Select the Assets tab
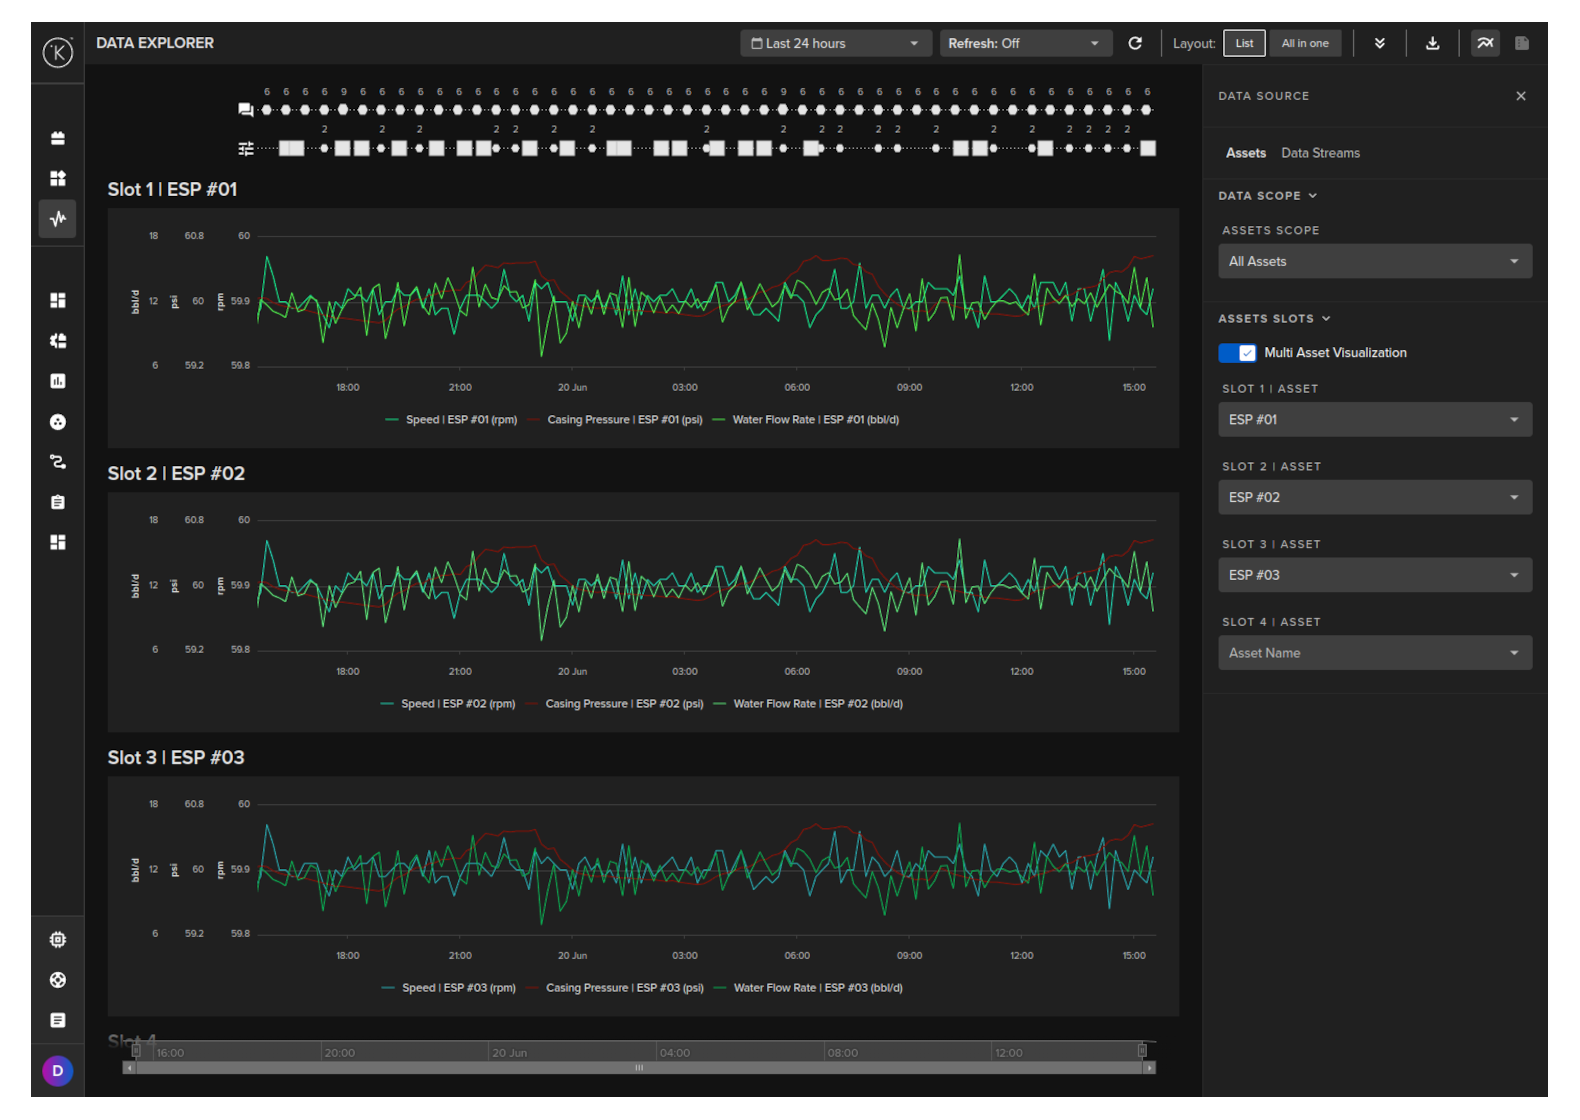 [x=1245, y=153]
